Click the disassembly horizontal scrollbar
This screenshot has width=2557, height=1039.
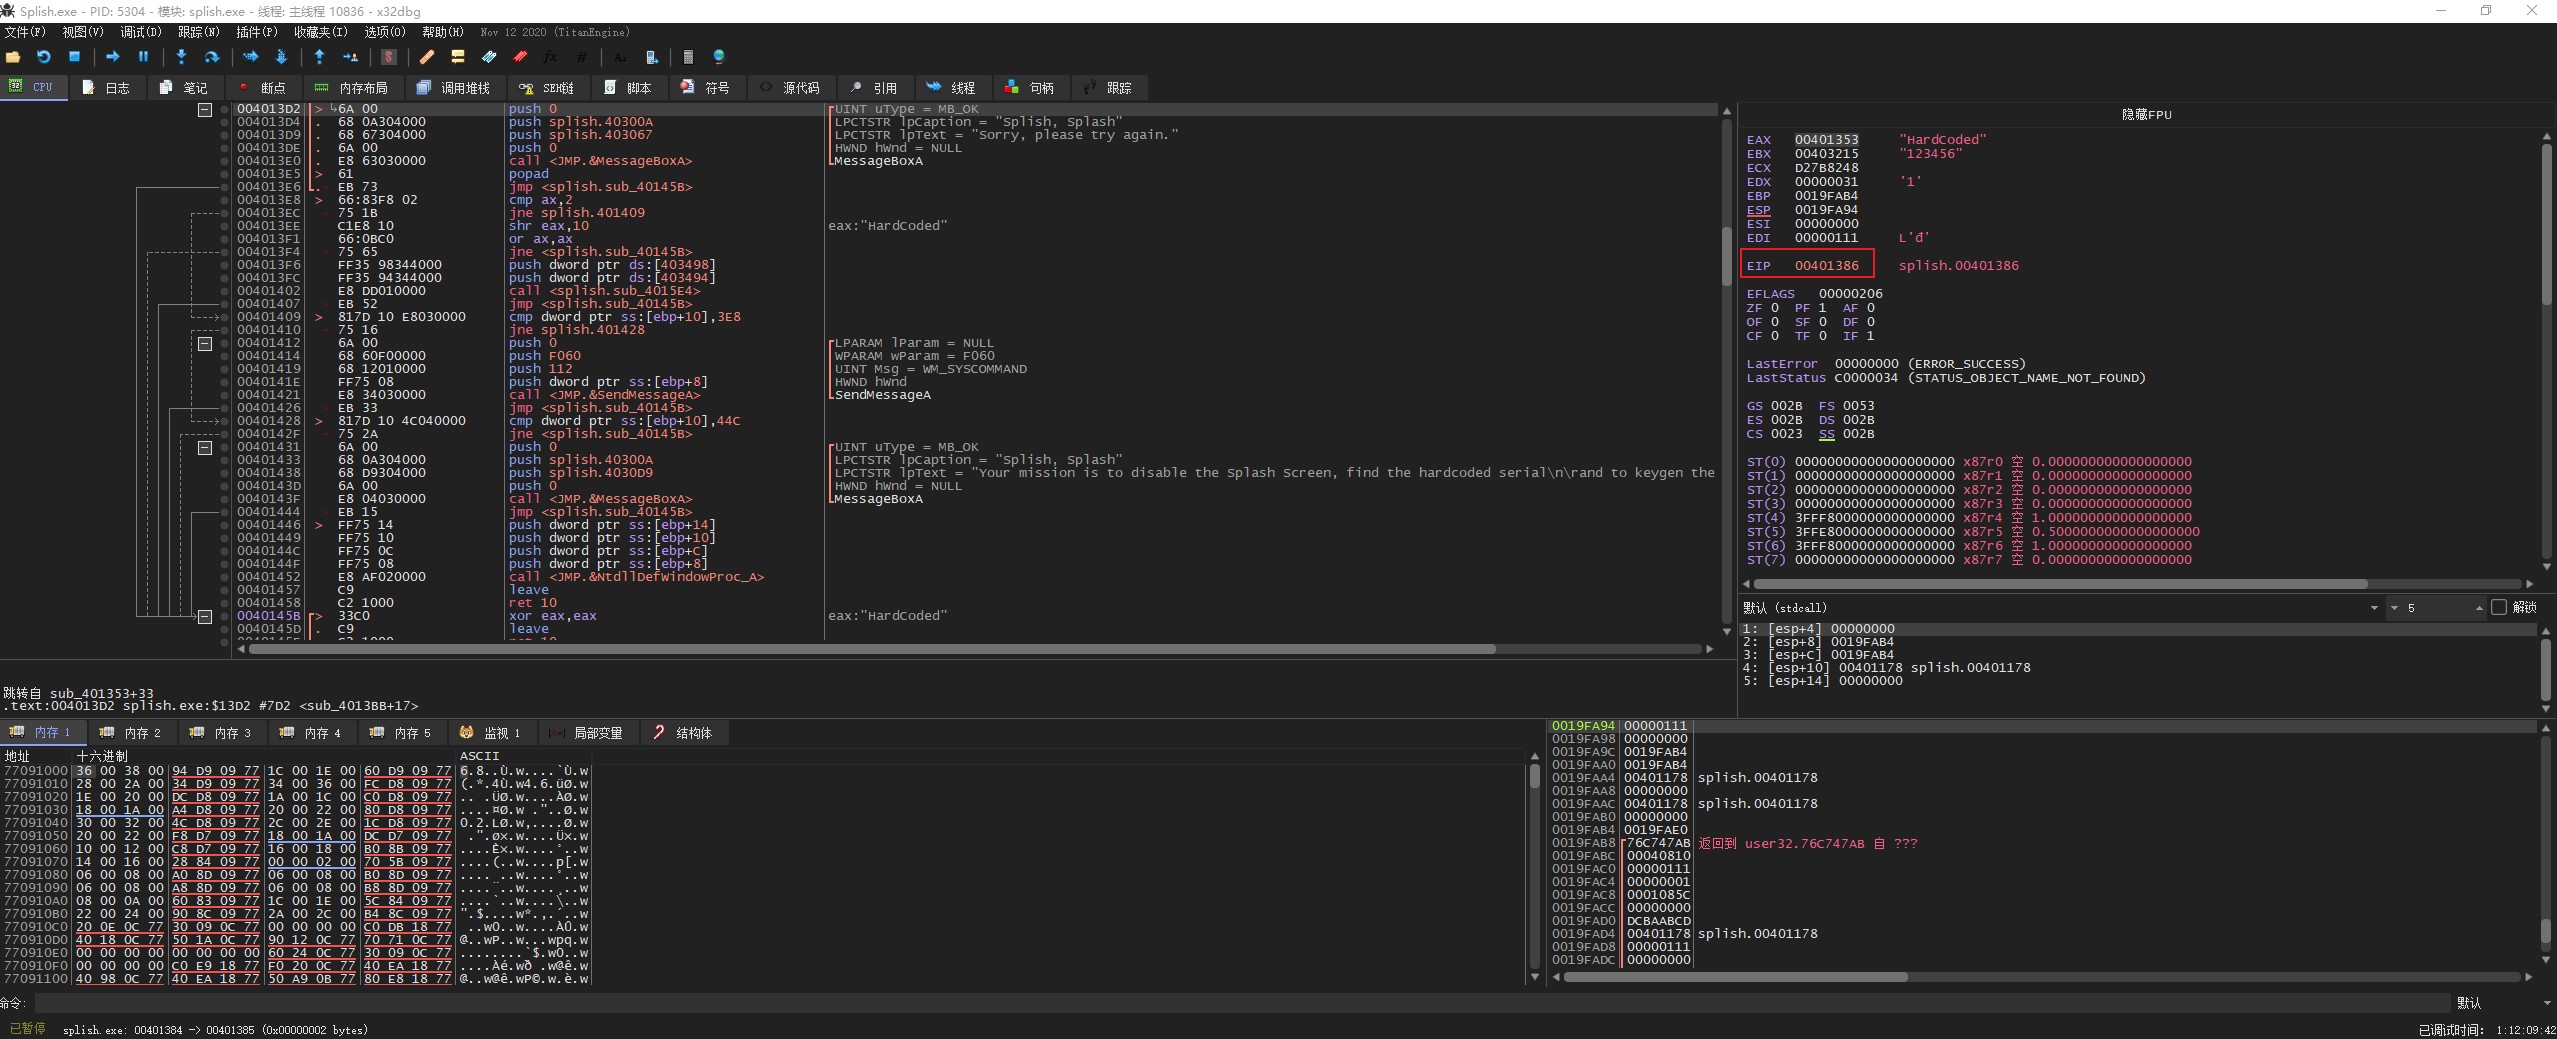870,649
